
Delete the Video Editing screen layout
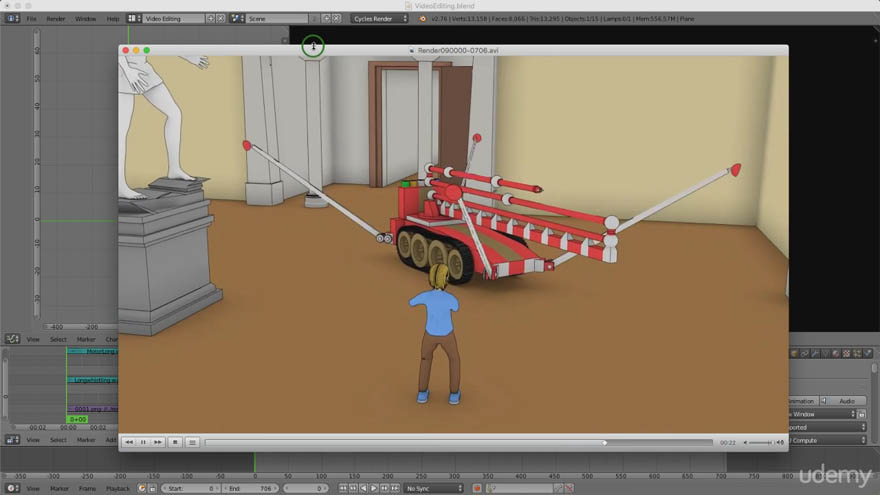tap(221, 19)
